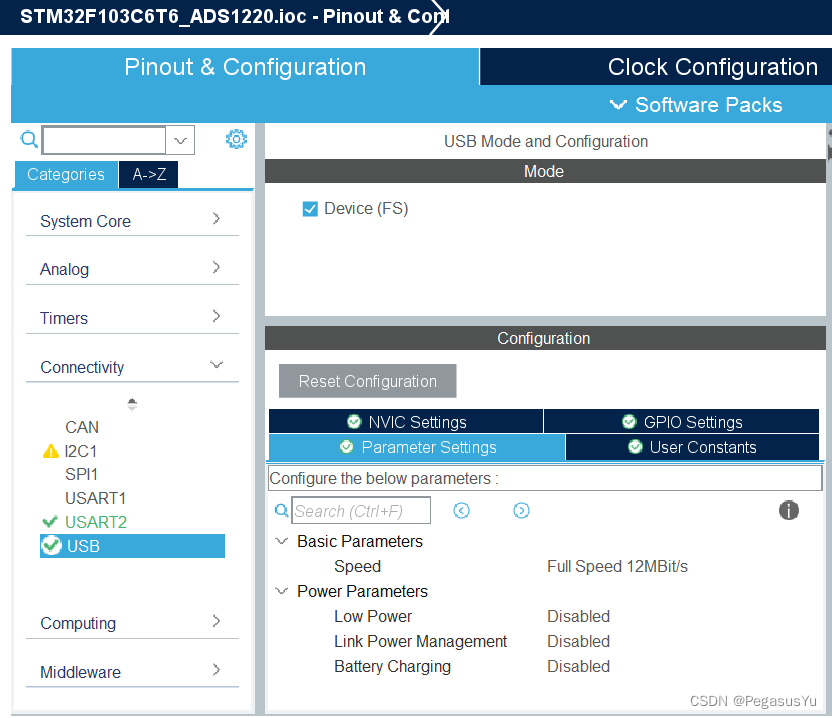Go to next search result arrow
832x718 pixels.
pos(522,511)
